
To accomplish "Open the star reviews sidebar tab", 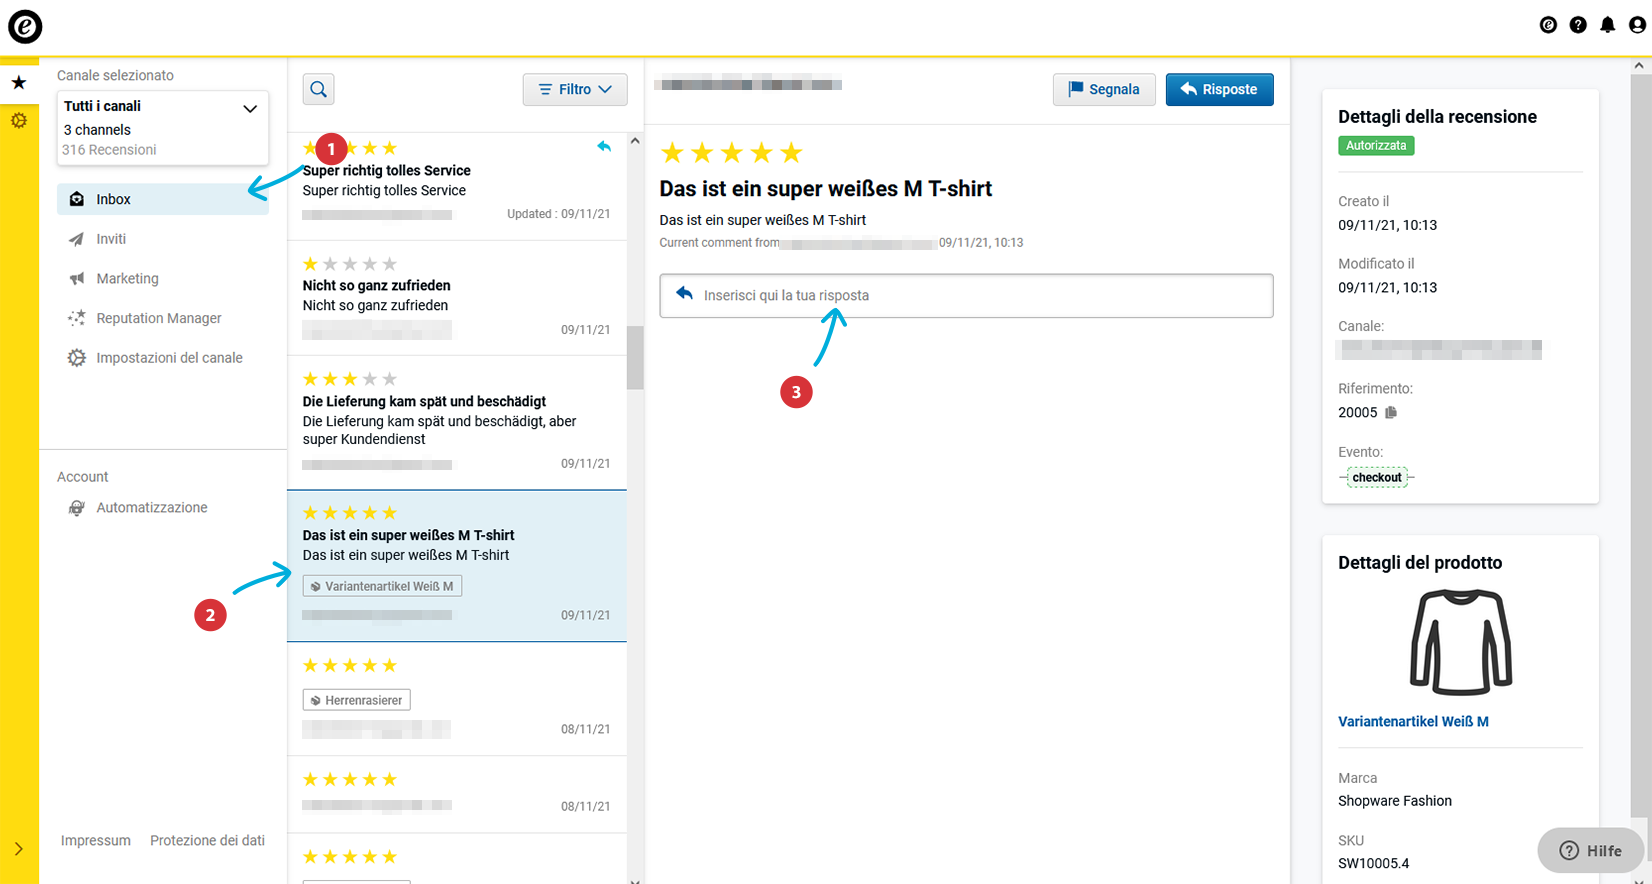I will (19, 83).
